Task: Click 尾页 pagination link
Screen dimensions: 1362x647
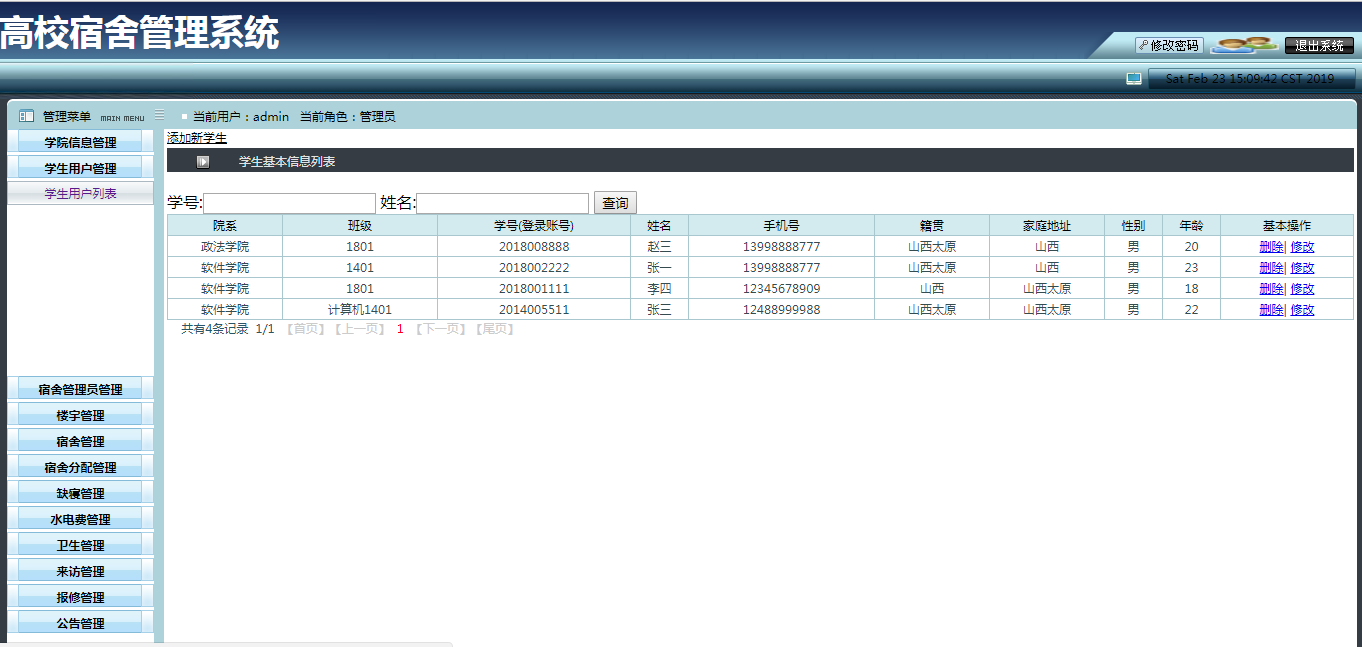Action: pyautogui.click(x=495, y=329)
